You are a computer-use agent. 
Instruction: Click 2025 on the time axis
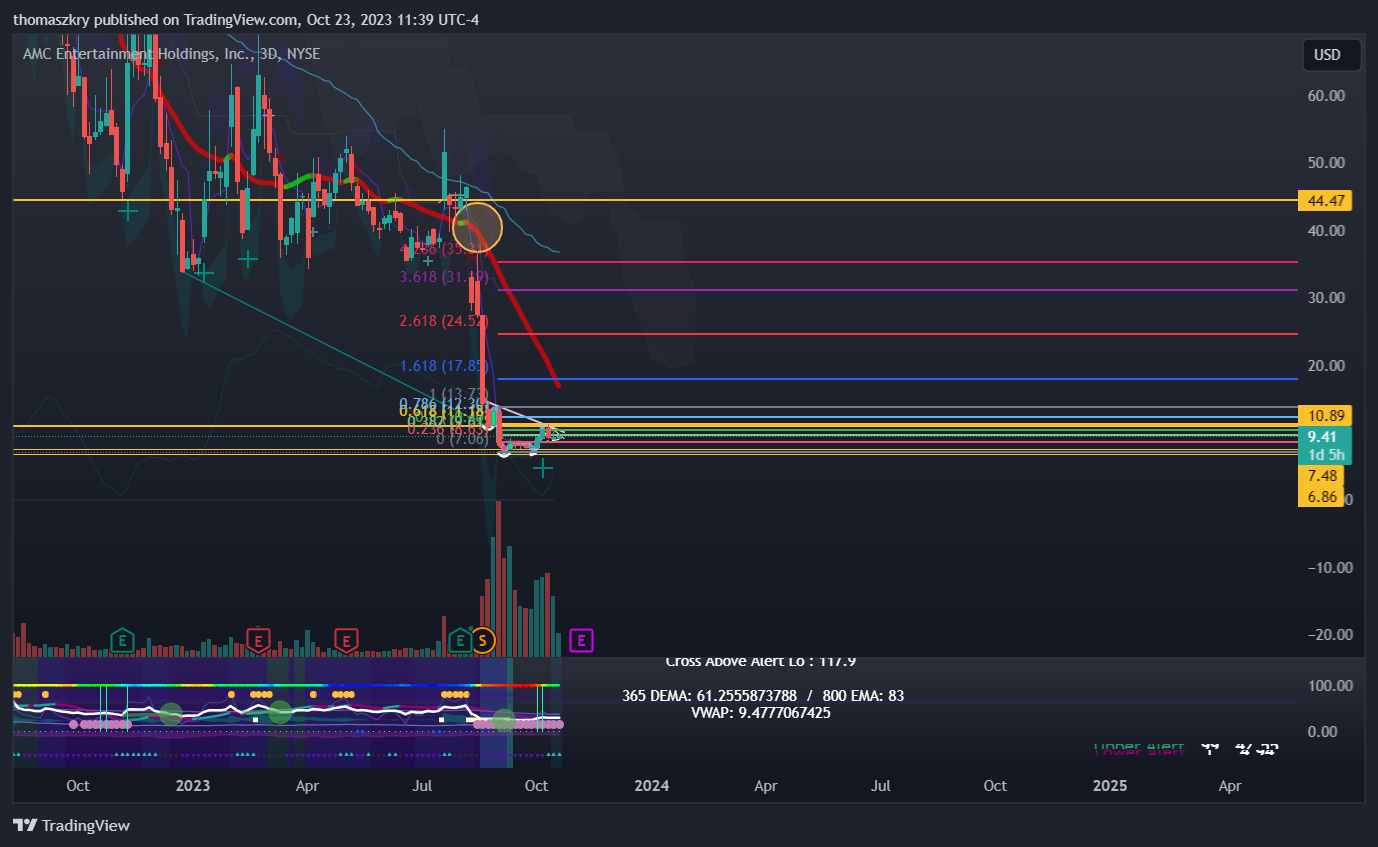coord(1110,786)
